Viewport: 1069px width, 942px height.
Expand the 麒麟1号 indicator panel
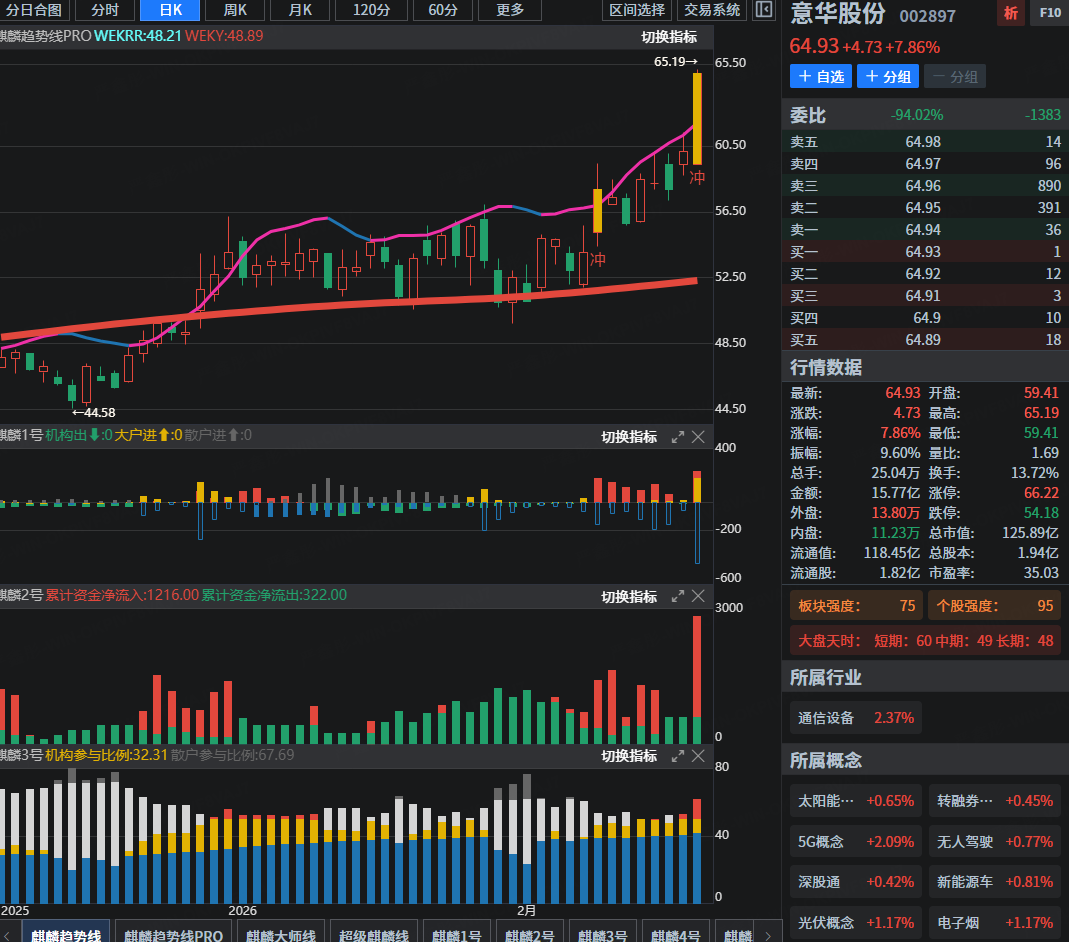click(x=678, y=437)
